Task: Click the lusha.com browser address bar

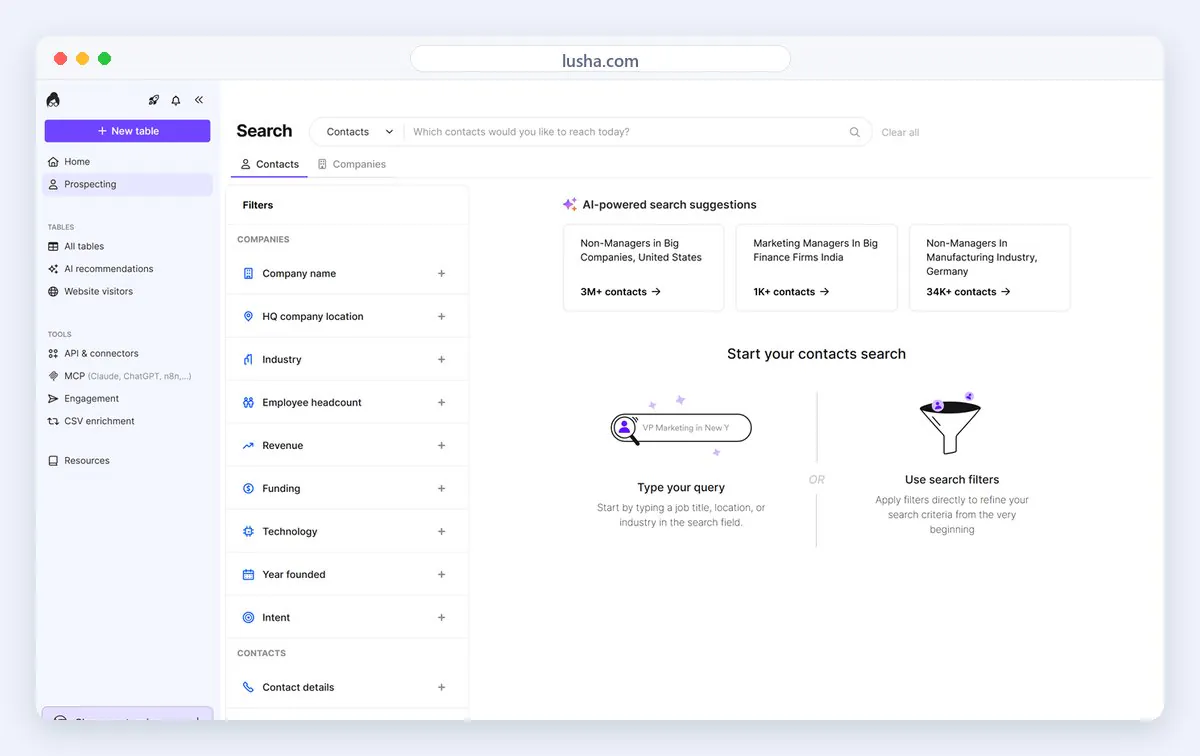Action: (x=600, y=60)
